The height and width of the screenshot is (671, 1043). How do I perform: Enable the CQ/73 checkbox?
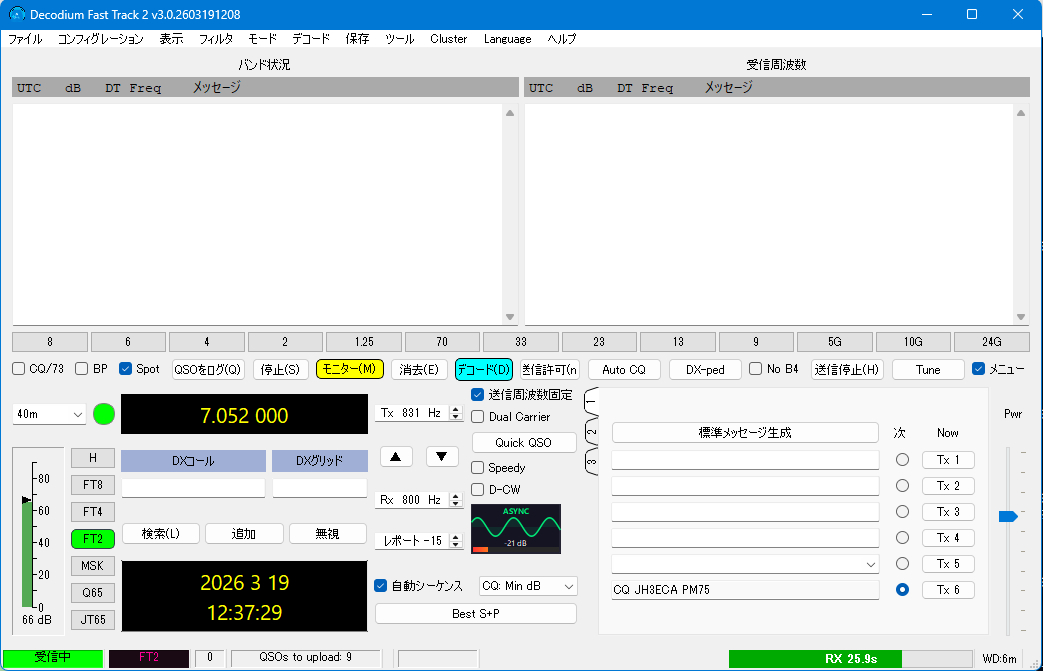coord(19,369)
